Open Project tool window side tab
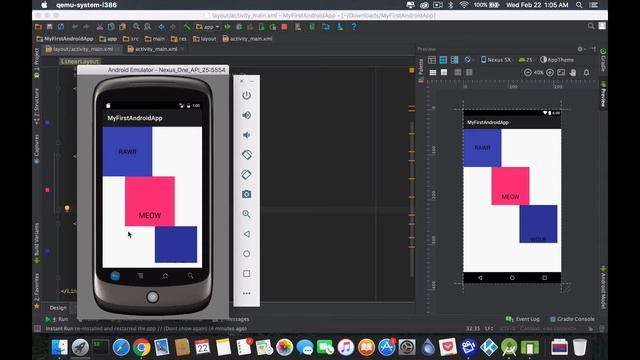The width and height of the screenshot is (640, 360). point(37,62)
